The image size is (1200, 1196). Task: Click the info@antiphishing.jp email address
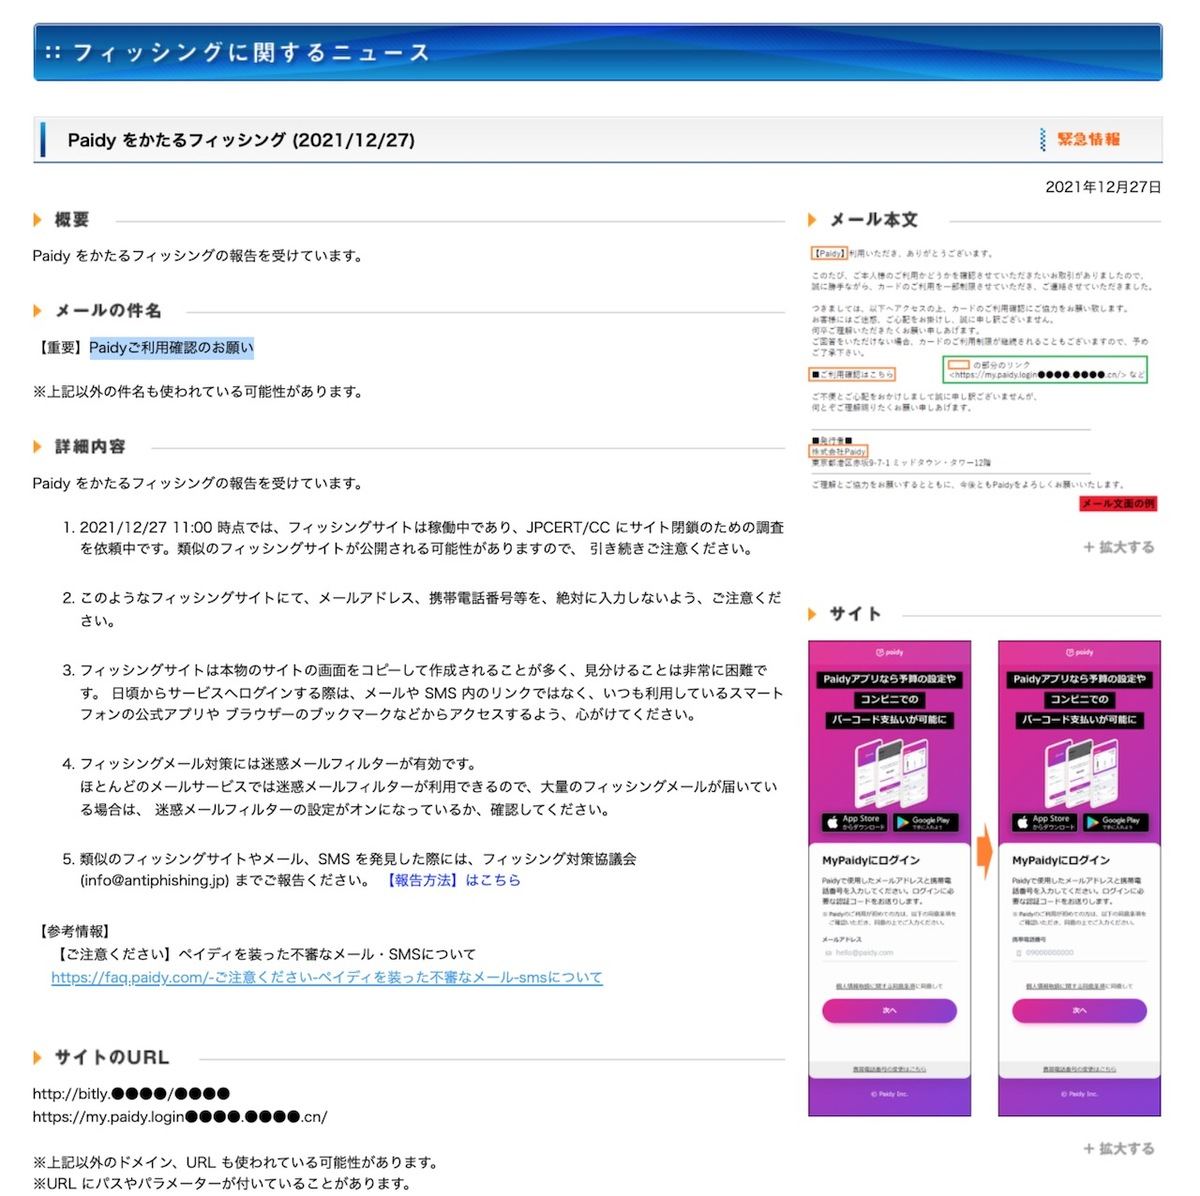155,881
